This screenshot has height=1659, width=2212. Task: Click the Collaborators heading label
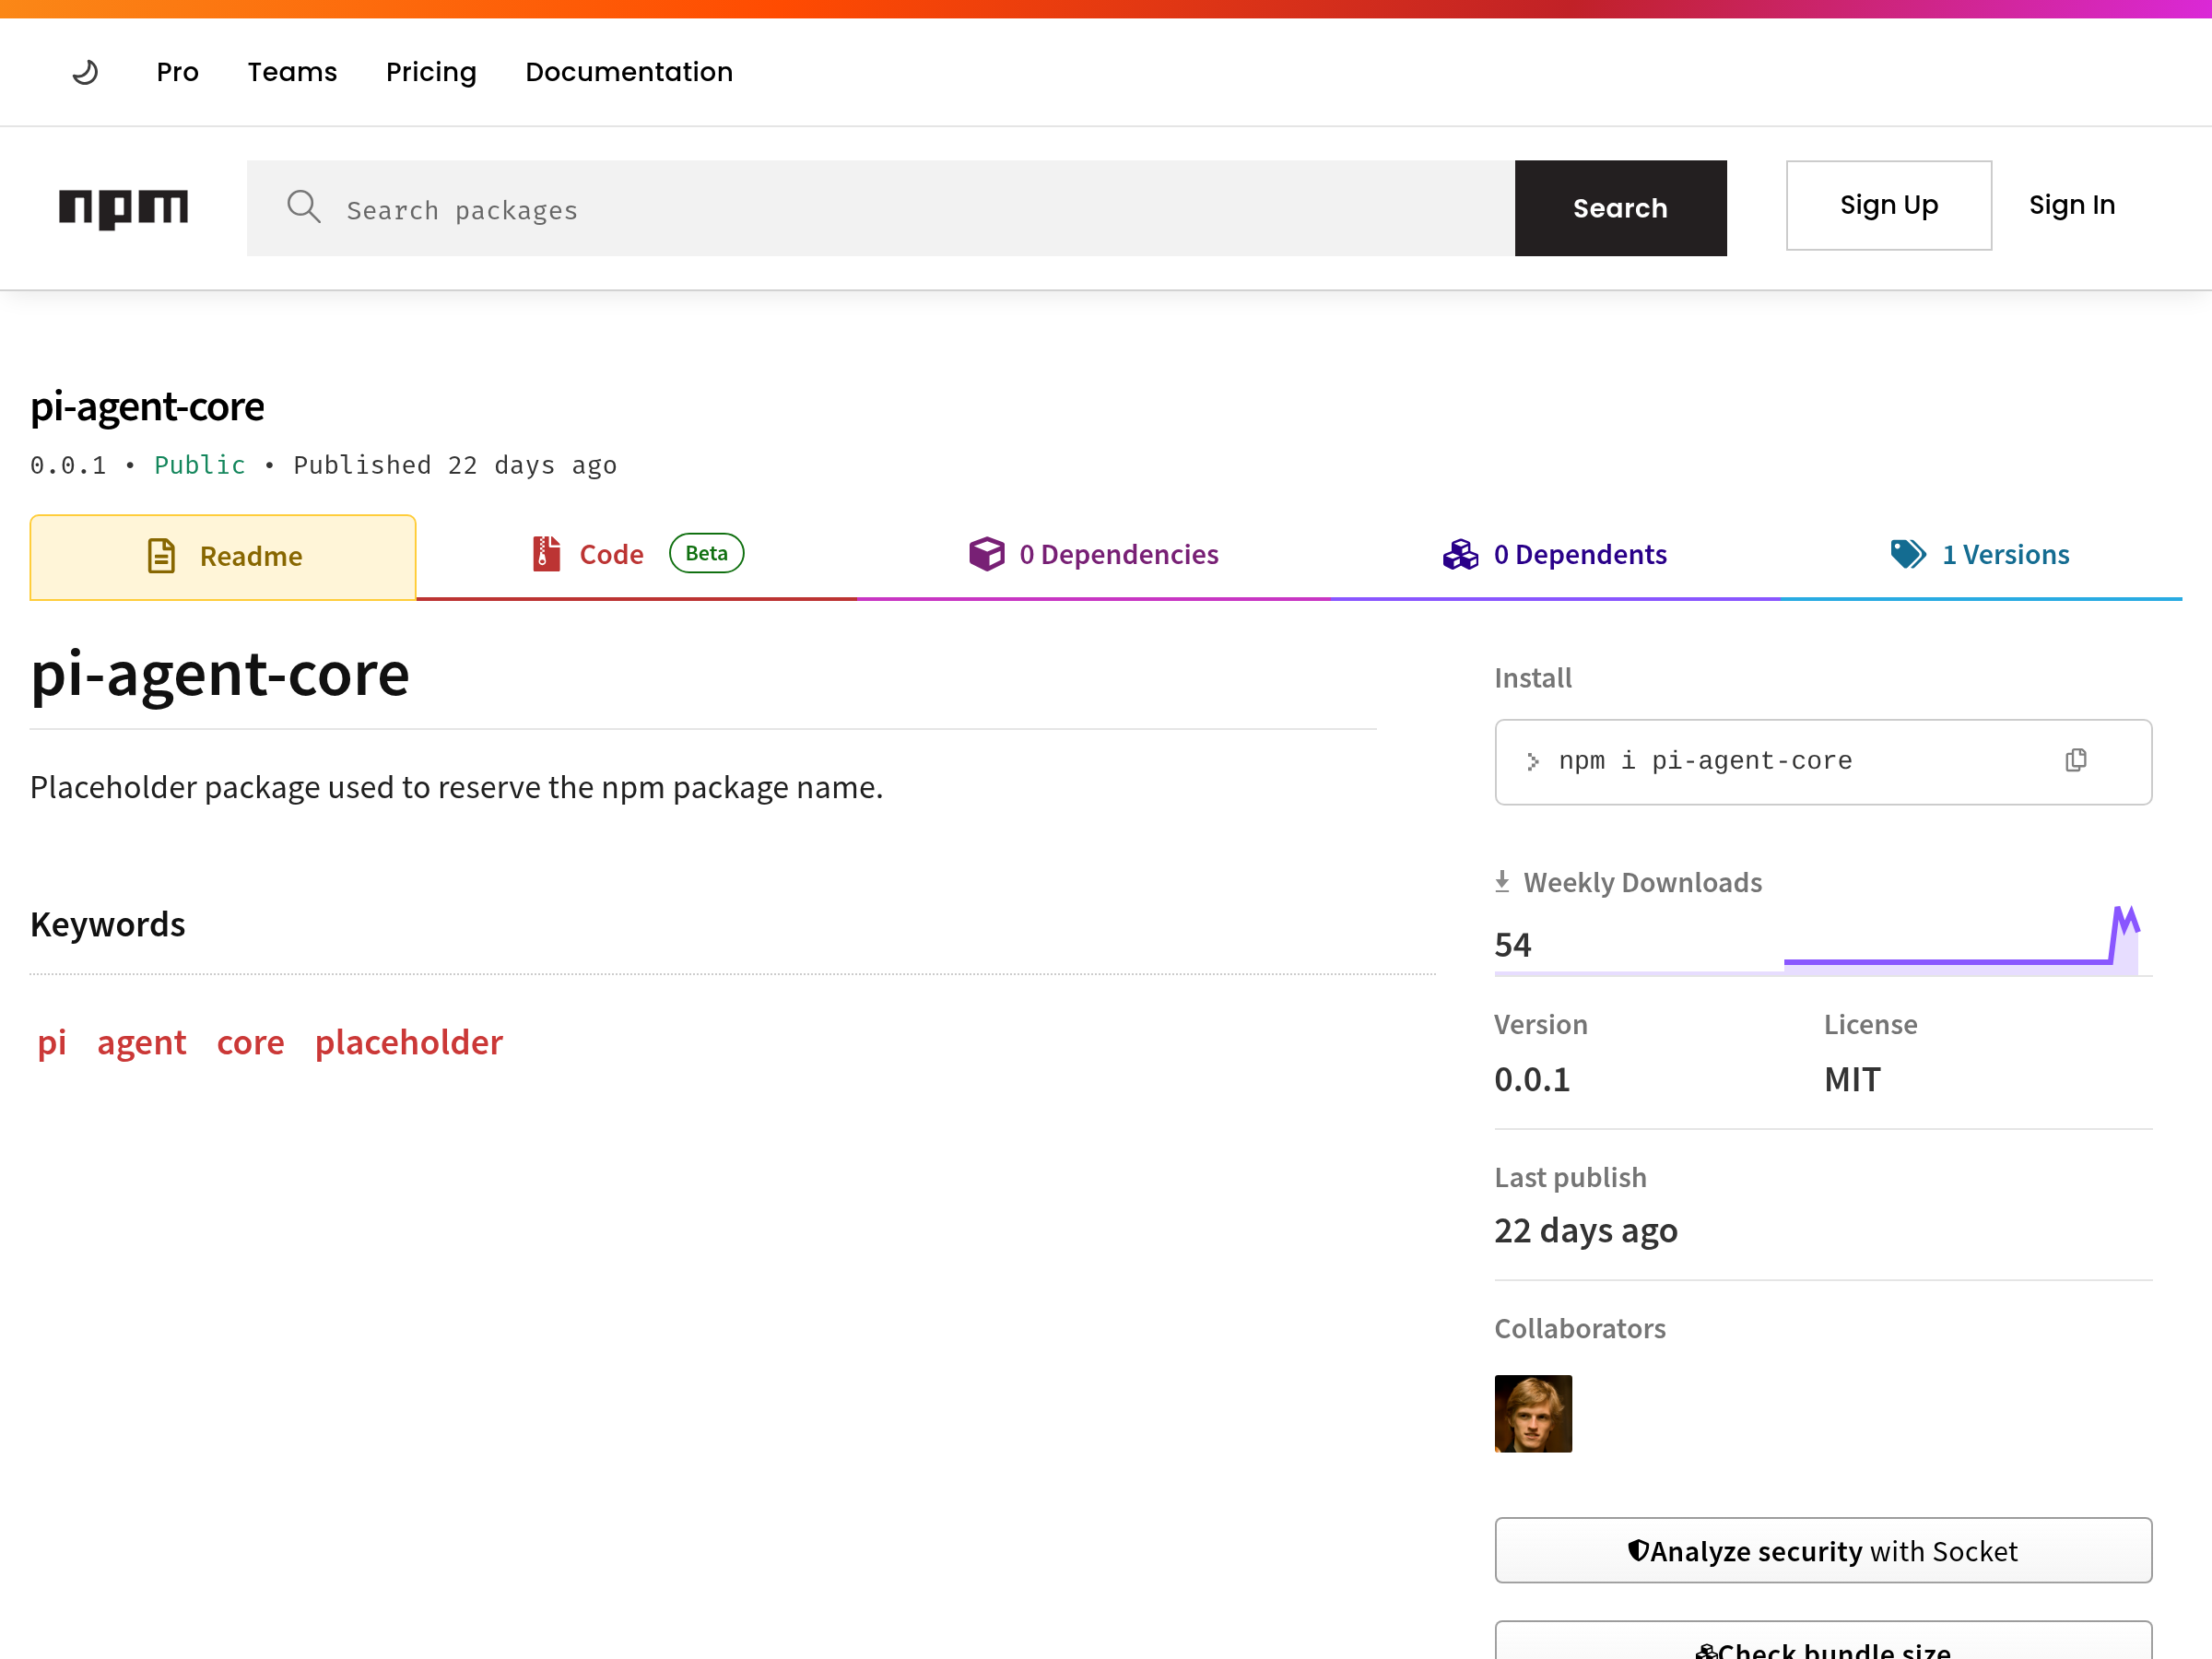tap(1580, 1328)
